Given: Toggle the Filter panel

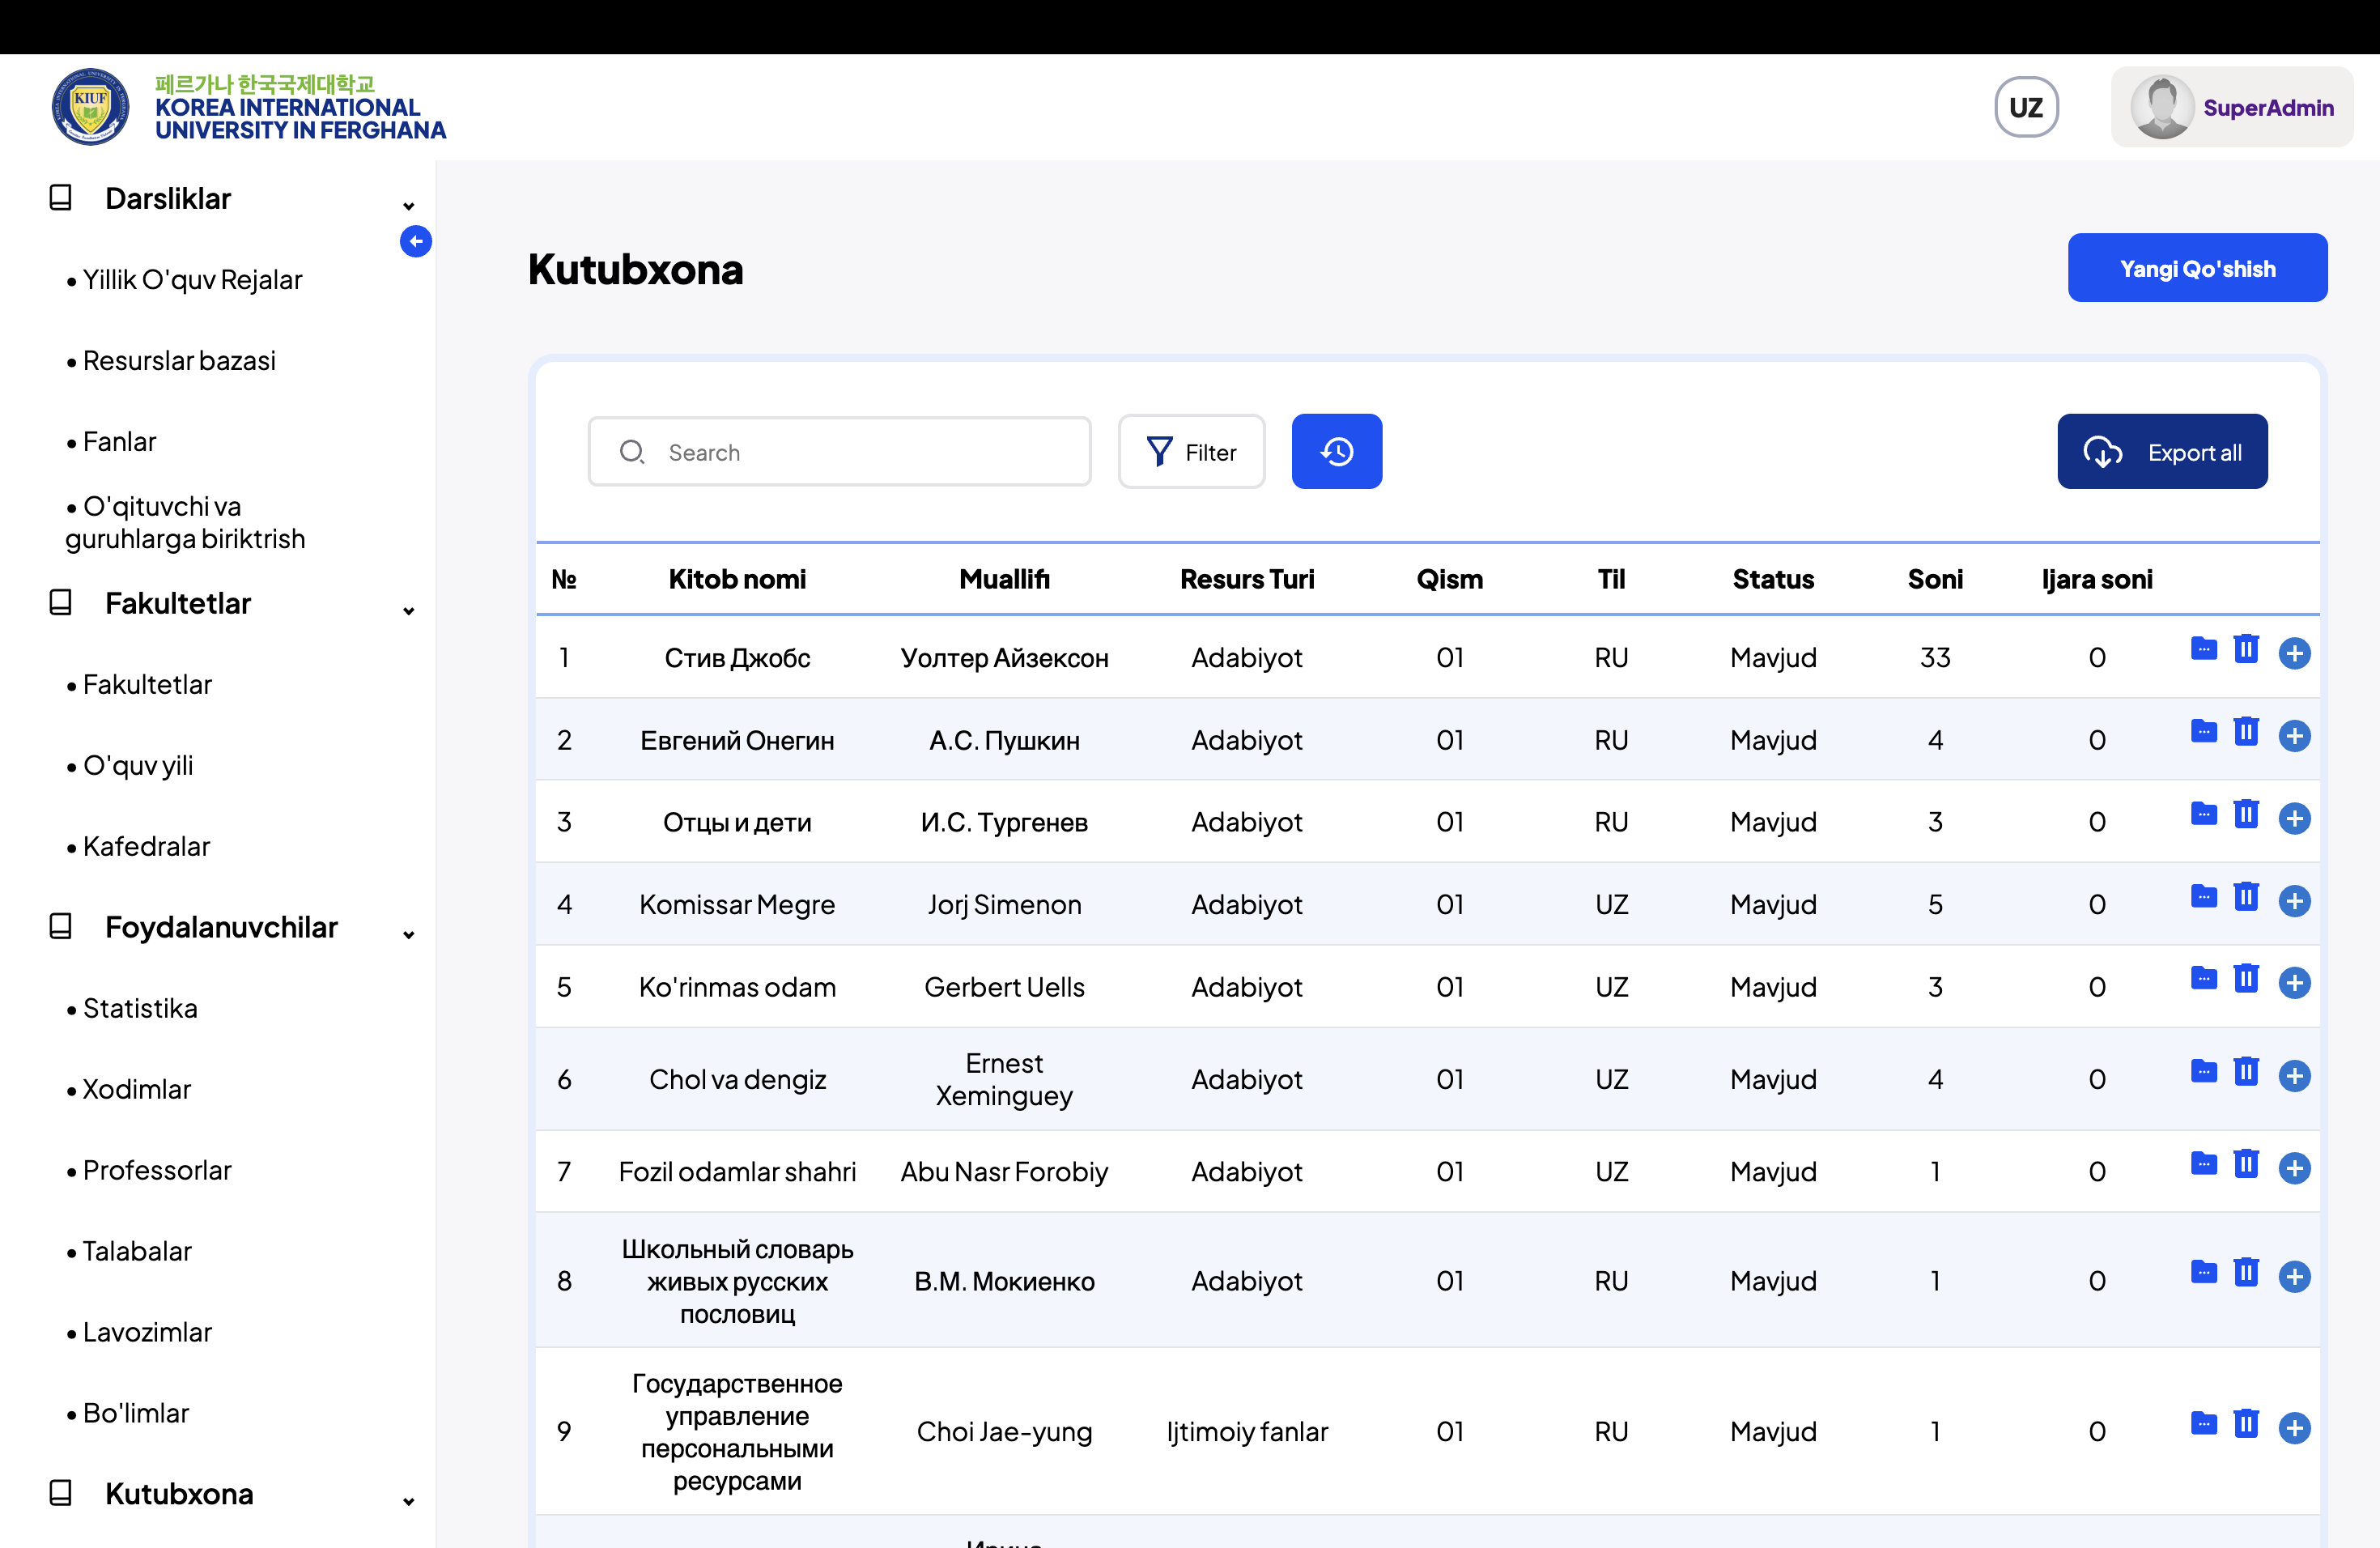Looking at the screenshot, I should click(x=1192, y=451).
